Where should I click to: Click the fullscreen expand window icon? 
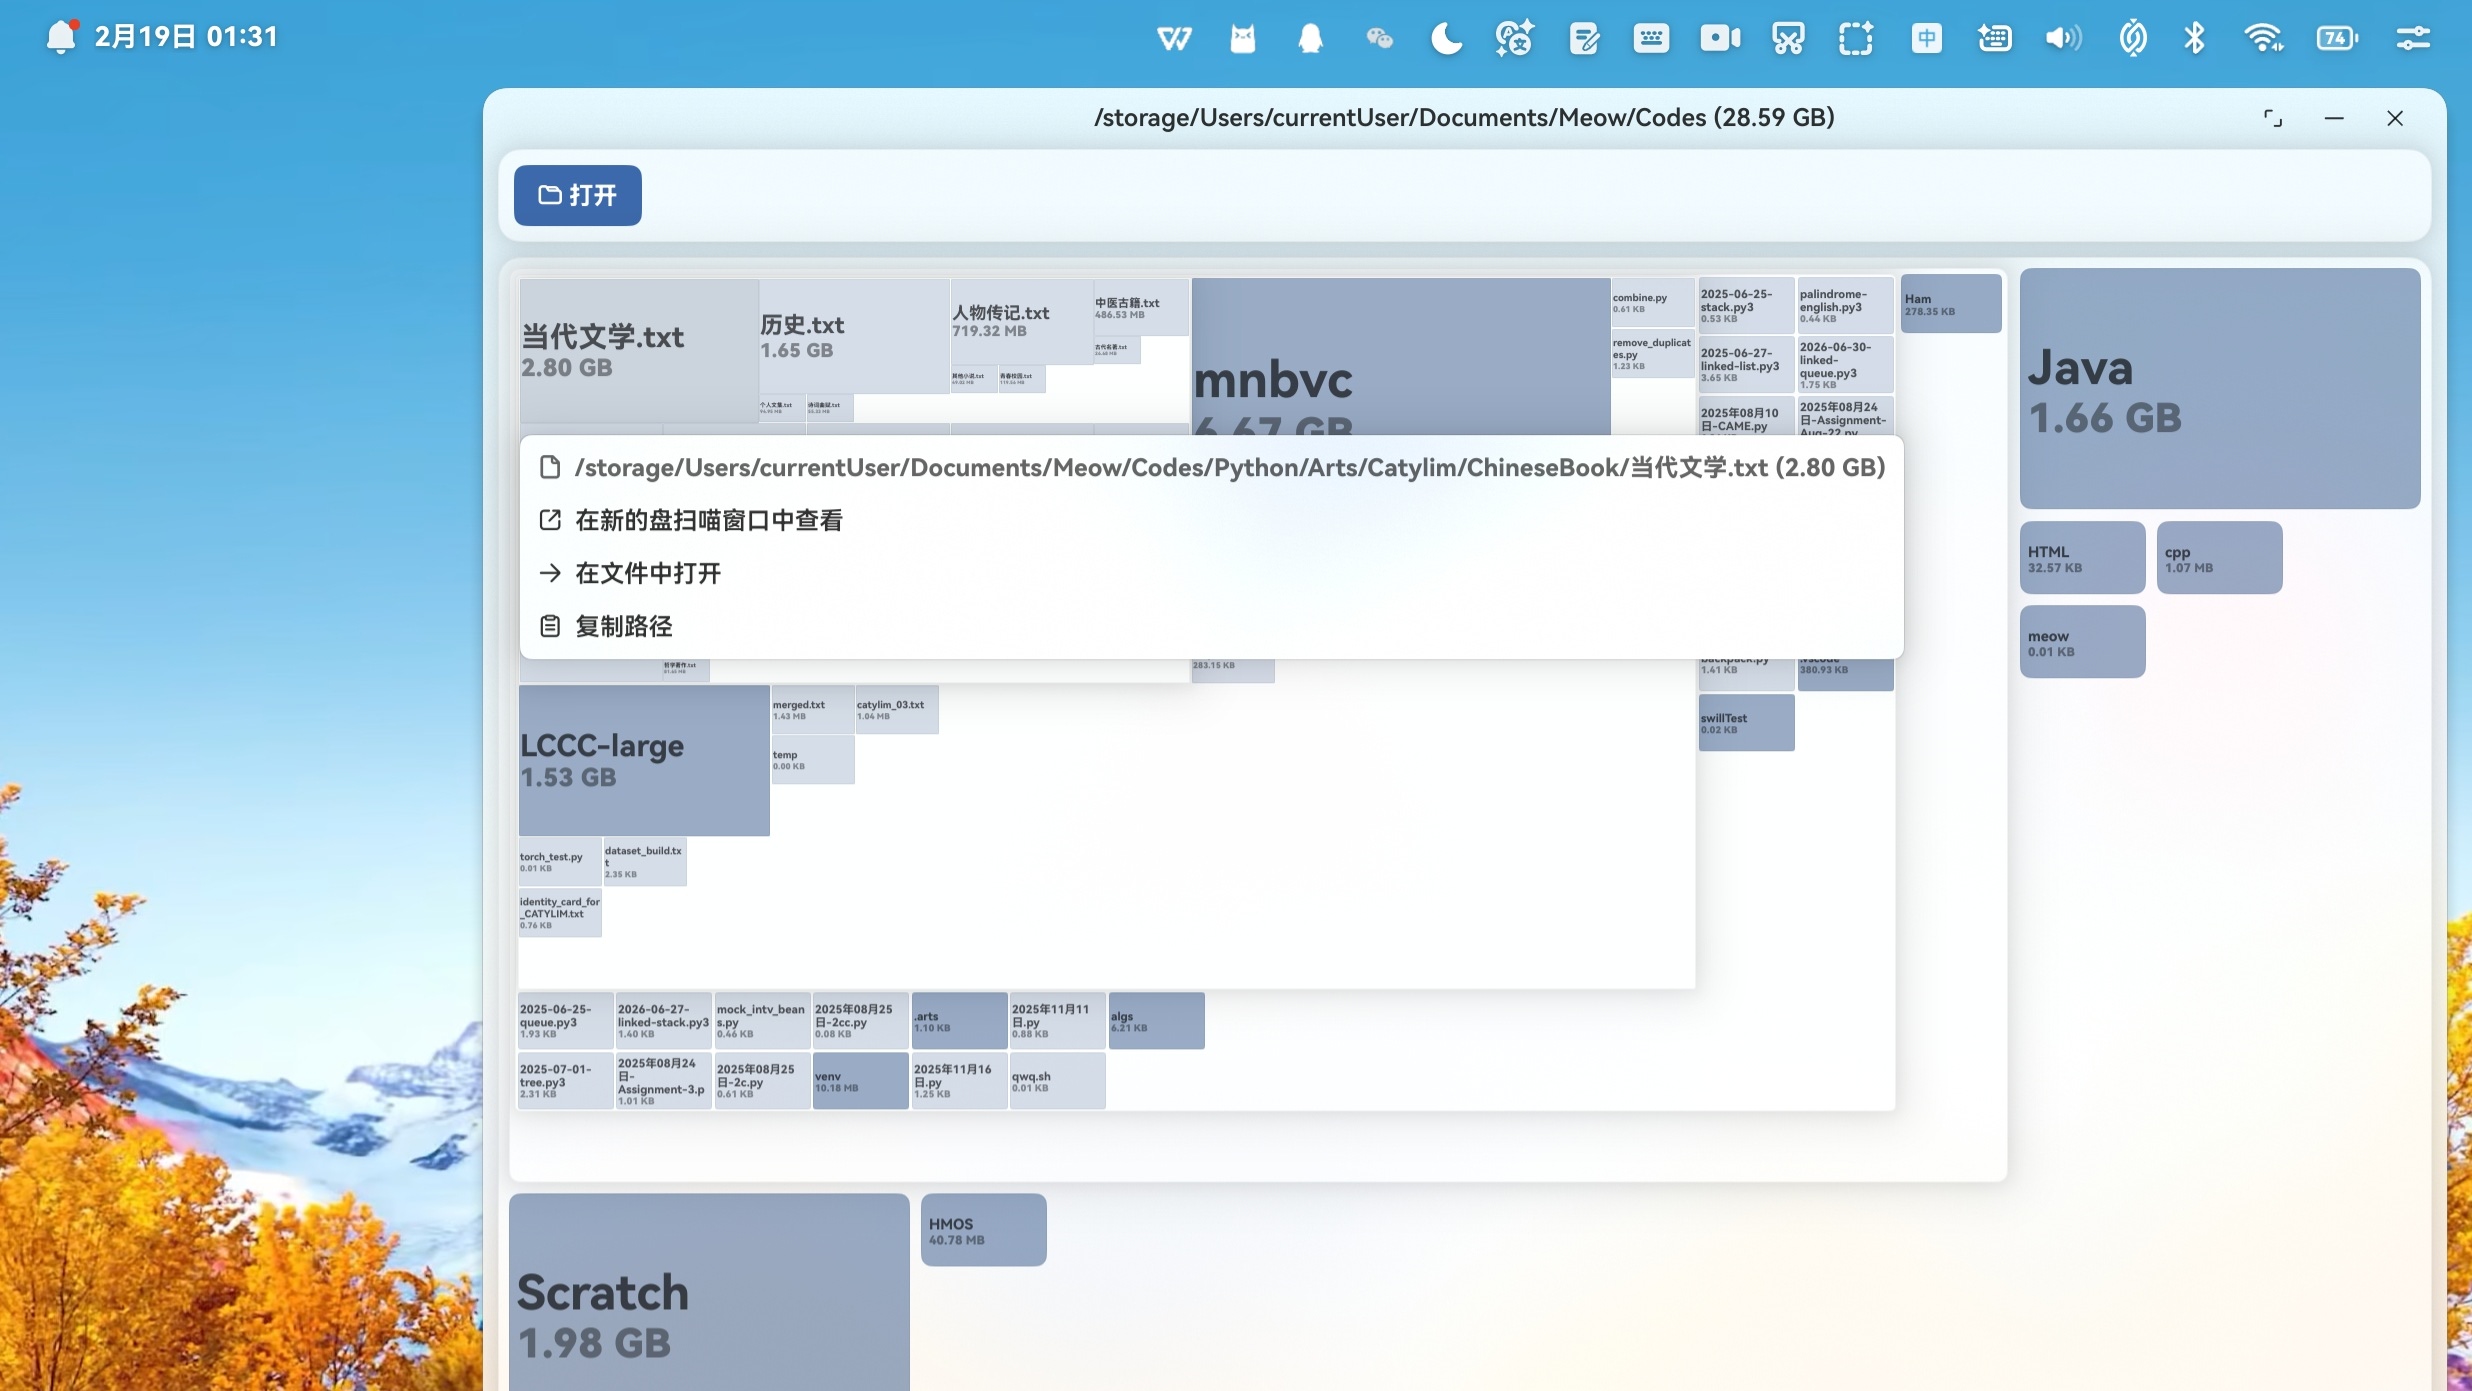2272,118
